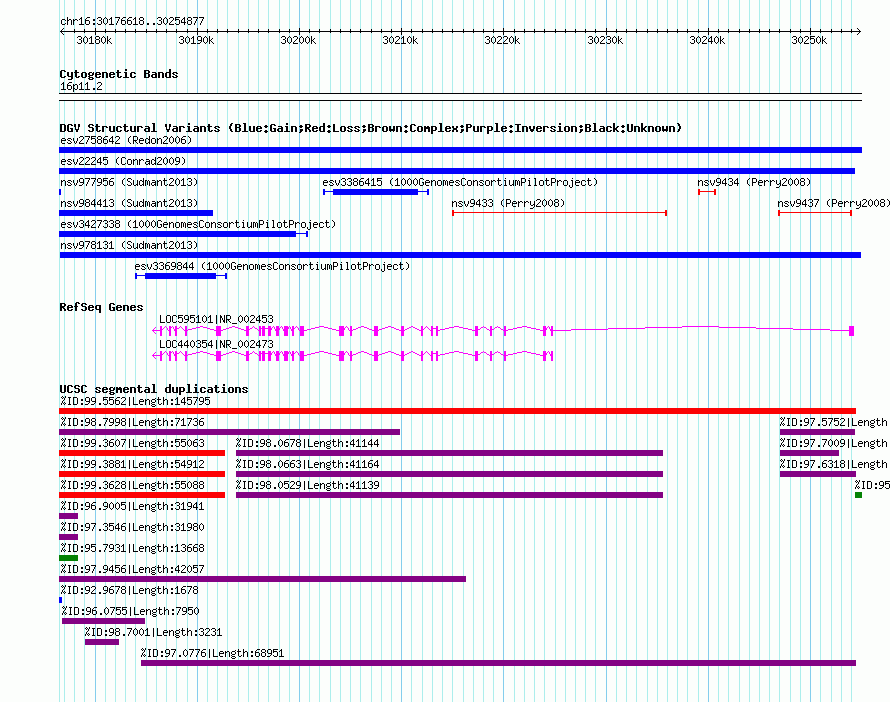This screenshot has height=702, width=890.
Task: Select duplication %ID:99.3607|Length:55063
Action: point(132,443)
